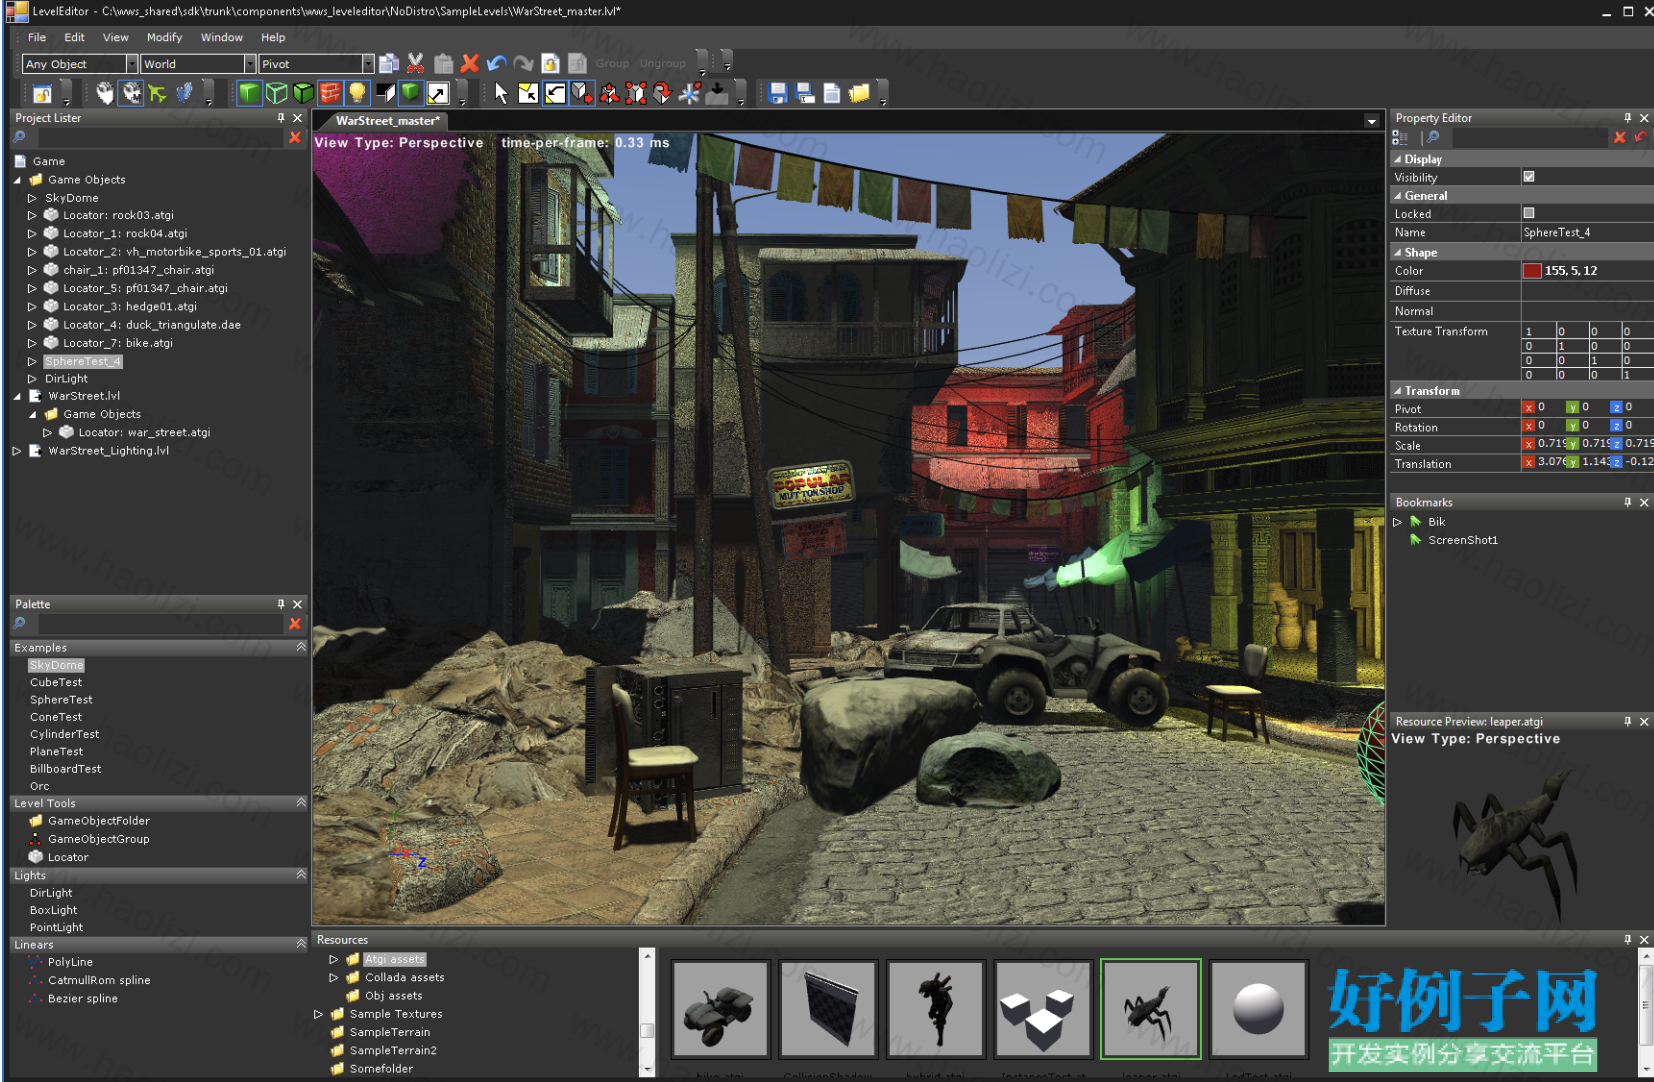Expand the Atgi assets resource folder
This screenshot has height=1082, width=1654.
point(334,959)
